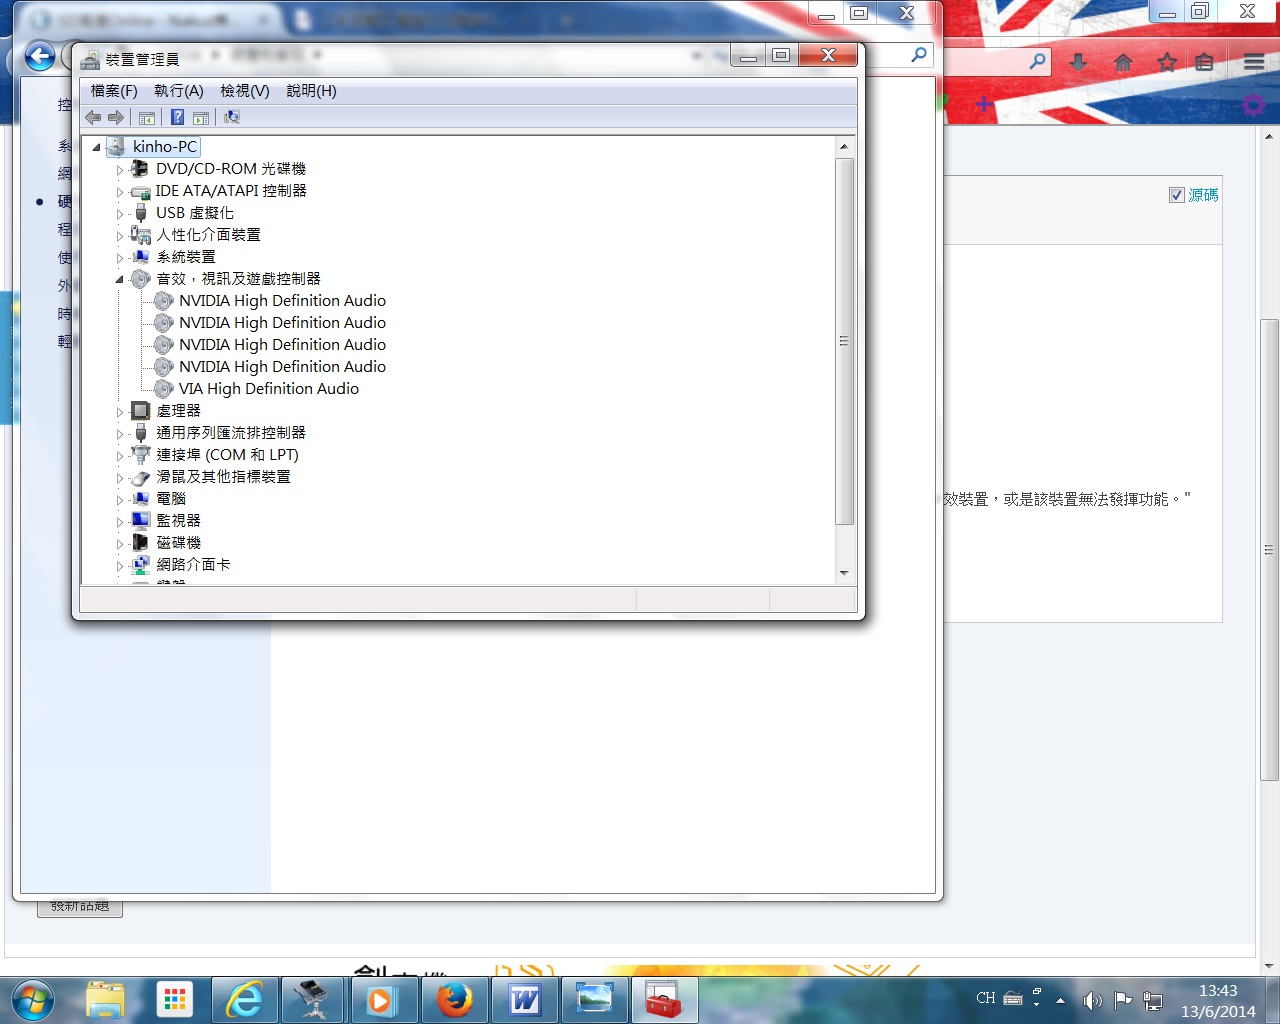Click the IDE ATA/ATAPI controller category icon
1280x1024 pixels.
tap(141, 191)
